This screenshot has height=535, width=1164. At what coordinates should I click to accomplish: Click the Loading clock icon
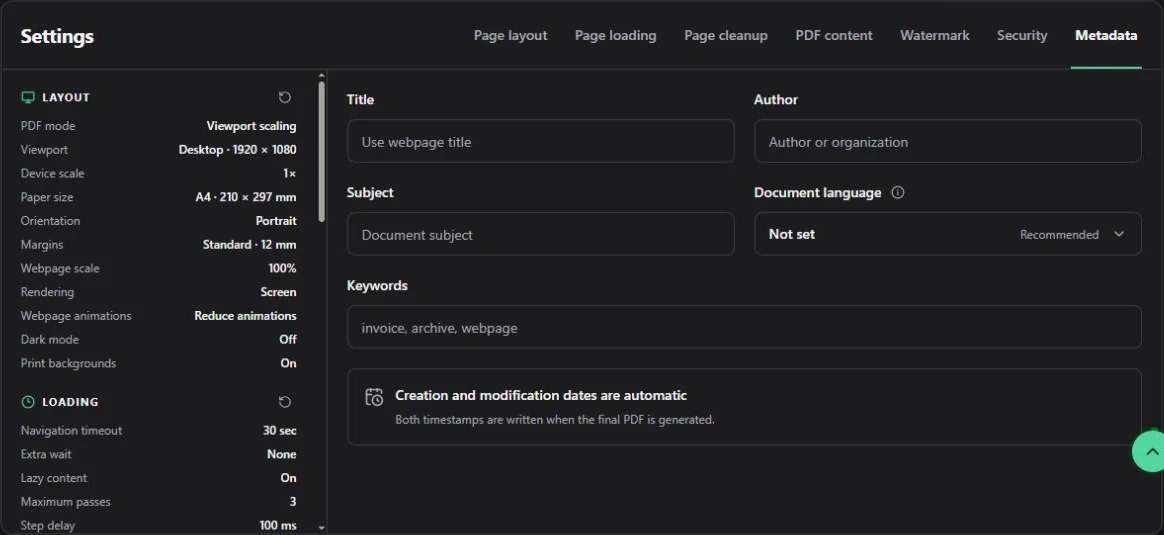(x=28, y=401)
